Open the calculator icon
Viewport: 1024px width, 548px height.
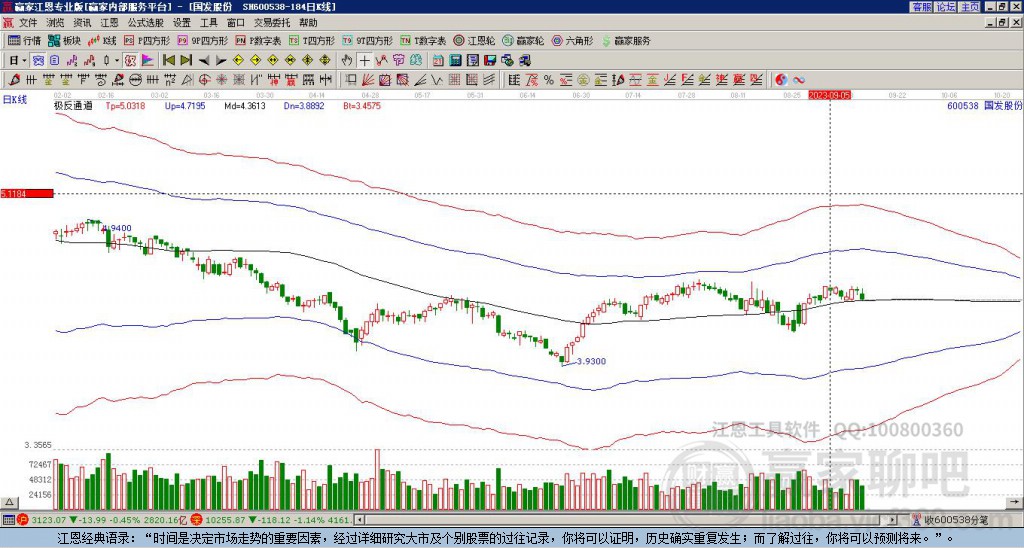tap(456, 60)
